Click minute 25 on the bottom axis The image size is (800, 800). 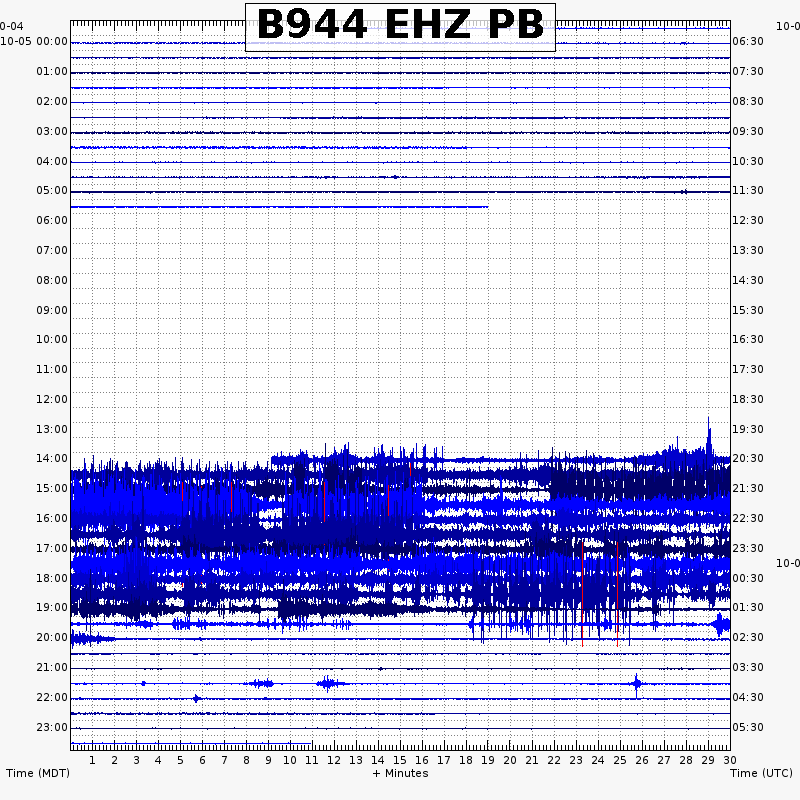(x=620, y=760)
